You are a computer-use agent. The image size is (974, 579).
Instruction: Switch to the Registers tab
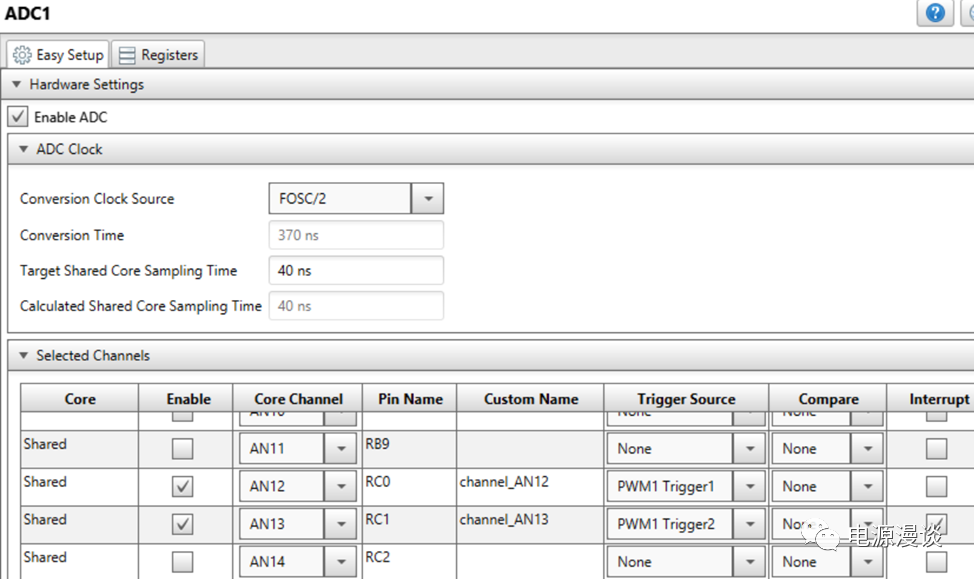[x=158, y=55]
